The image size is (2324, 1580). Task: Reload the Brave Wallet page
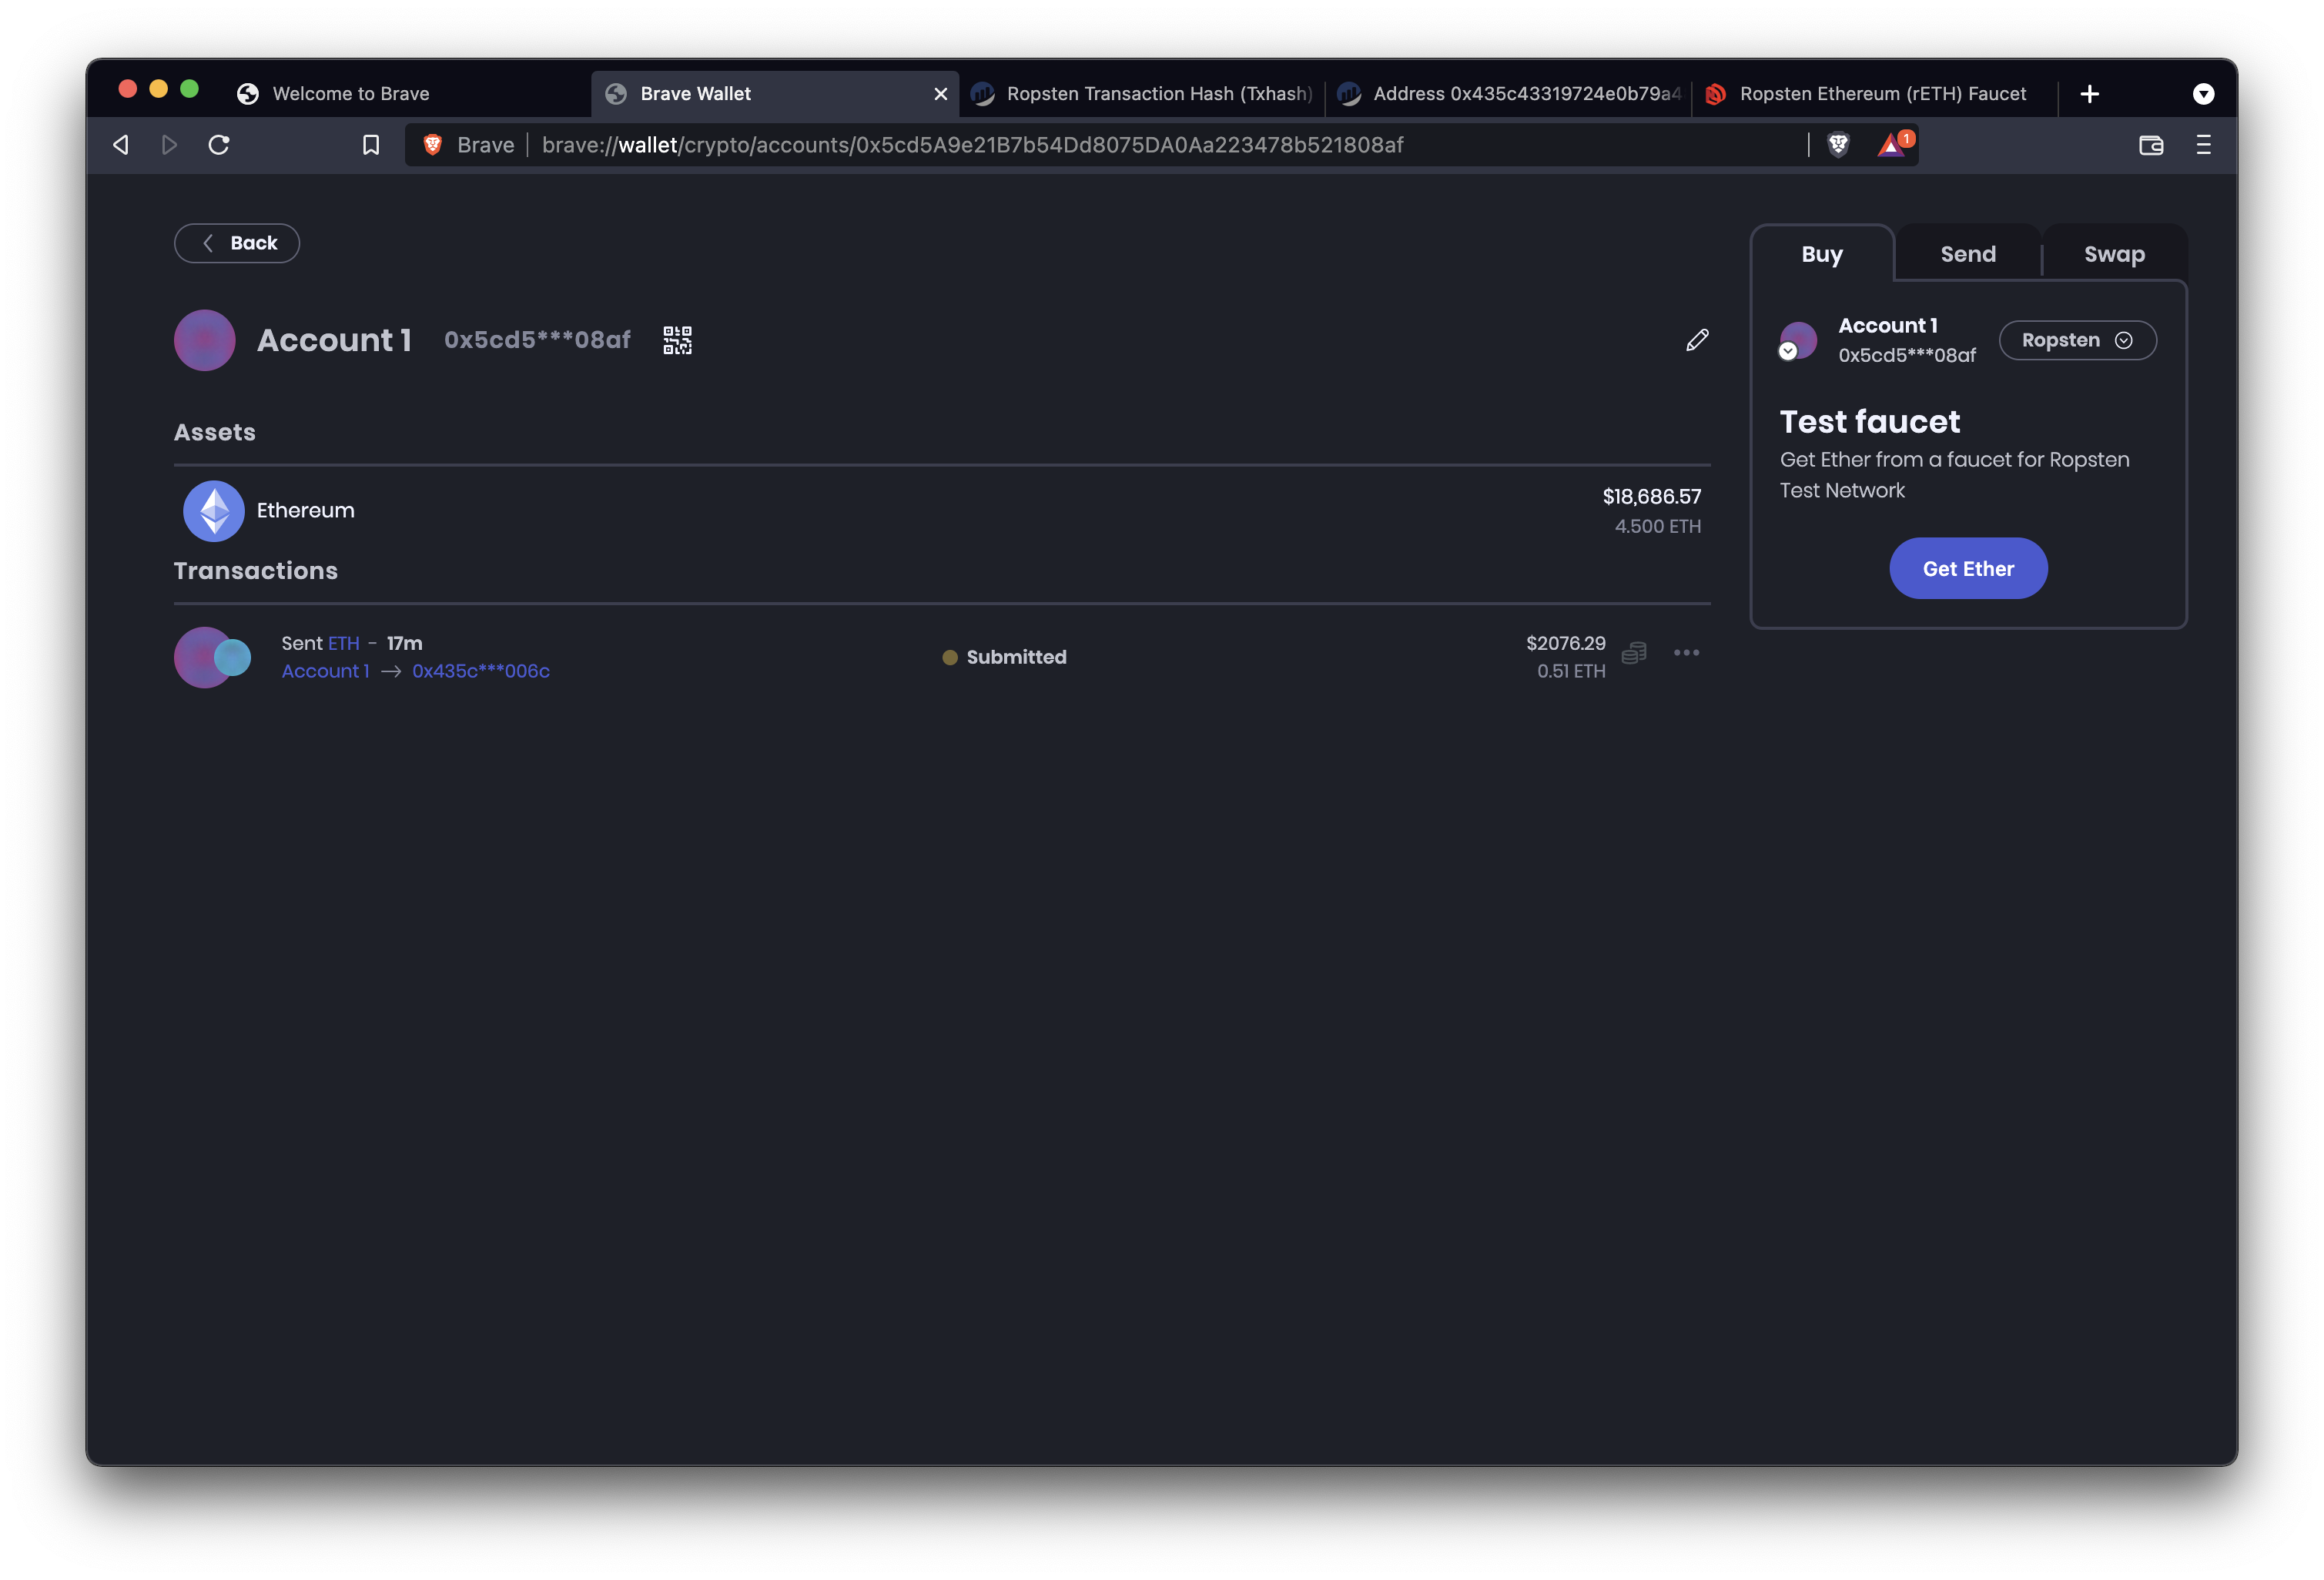pos(219,144)
